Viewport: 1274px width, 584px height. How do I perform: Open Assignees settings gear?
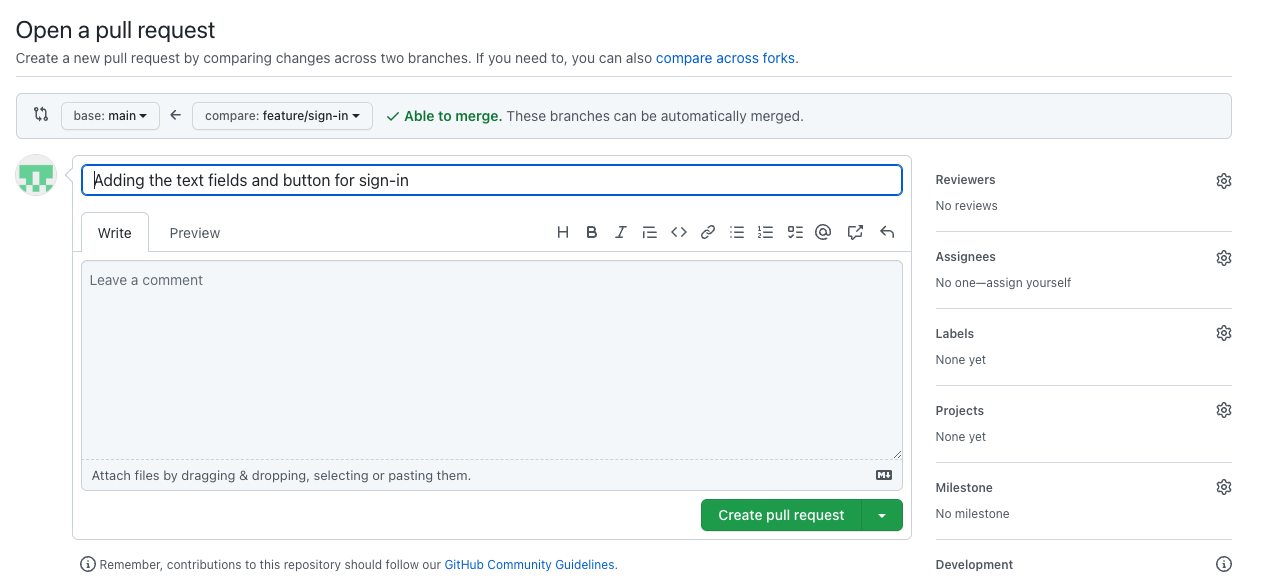1224,258
